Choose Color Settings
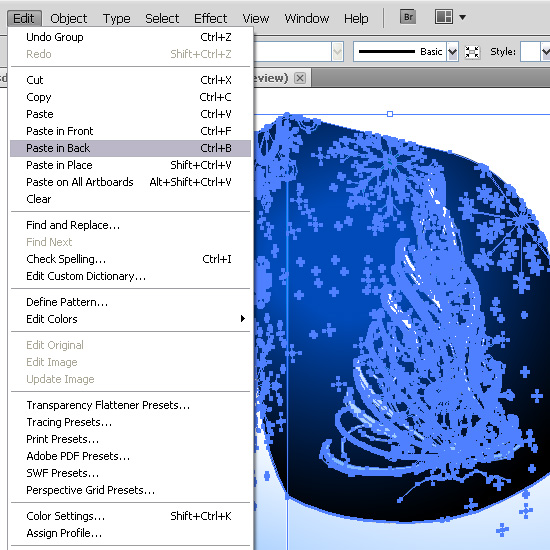Screen dimensions: 550x550 (x=130, y=516)
